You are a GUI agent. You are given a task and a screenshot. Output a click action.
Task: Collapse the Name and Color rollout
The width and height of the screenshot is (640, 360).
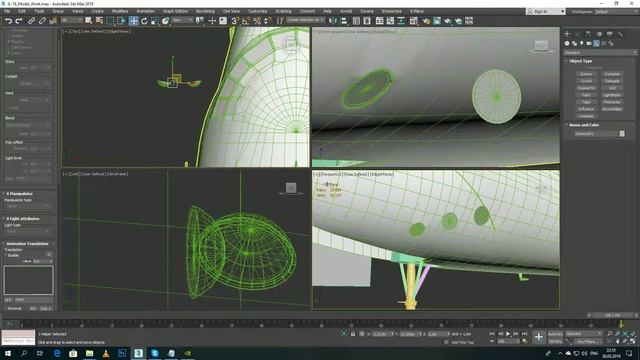click(x=584, y=125)
